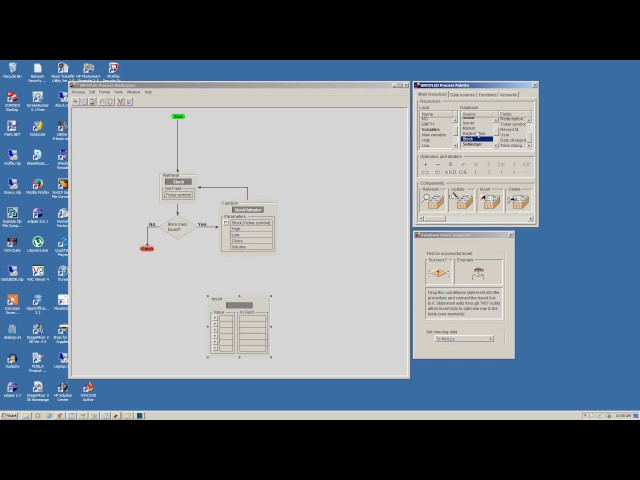
Task: Open the Set missing data dropdown
Action: click(464, 339)
